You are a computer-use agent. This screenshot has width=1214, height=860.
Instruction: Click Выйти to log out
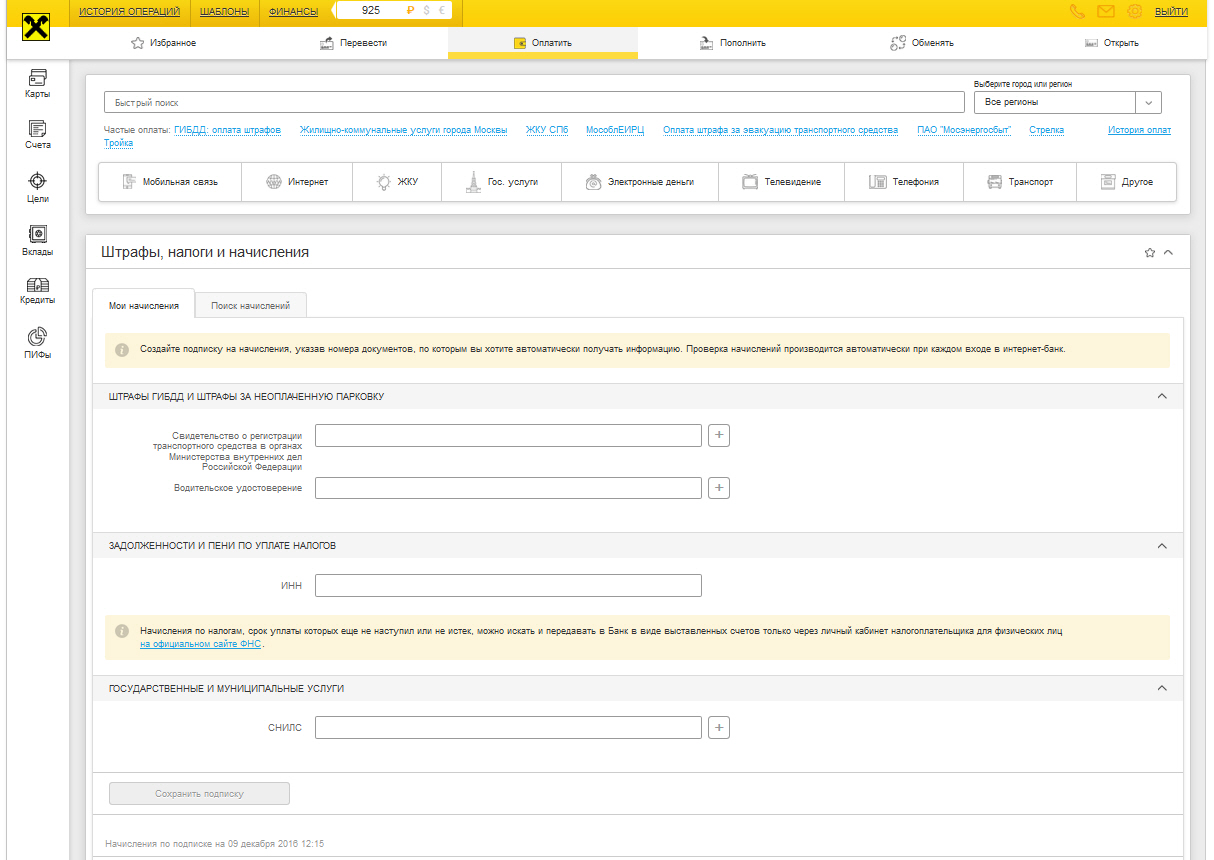coord(1171,12)
